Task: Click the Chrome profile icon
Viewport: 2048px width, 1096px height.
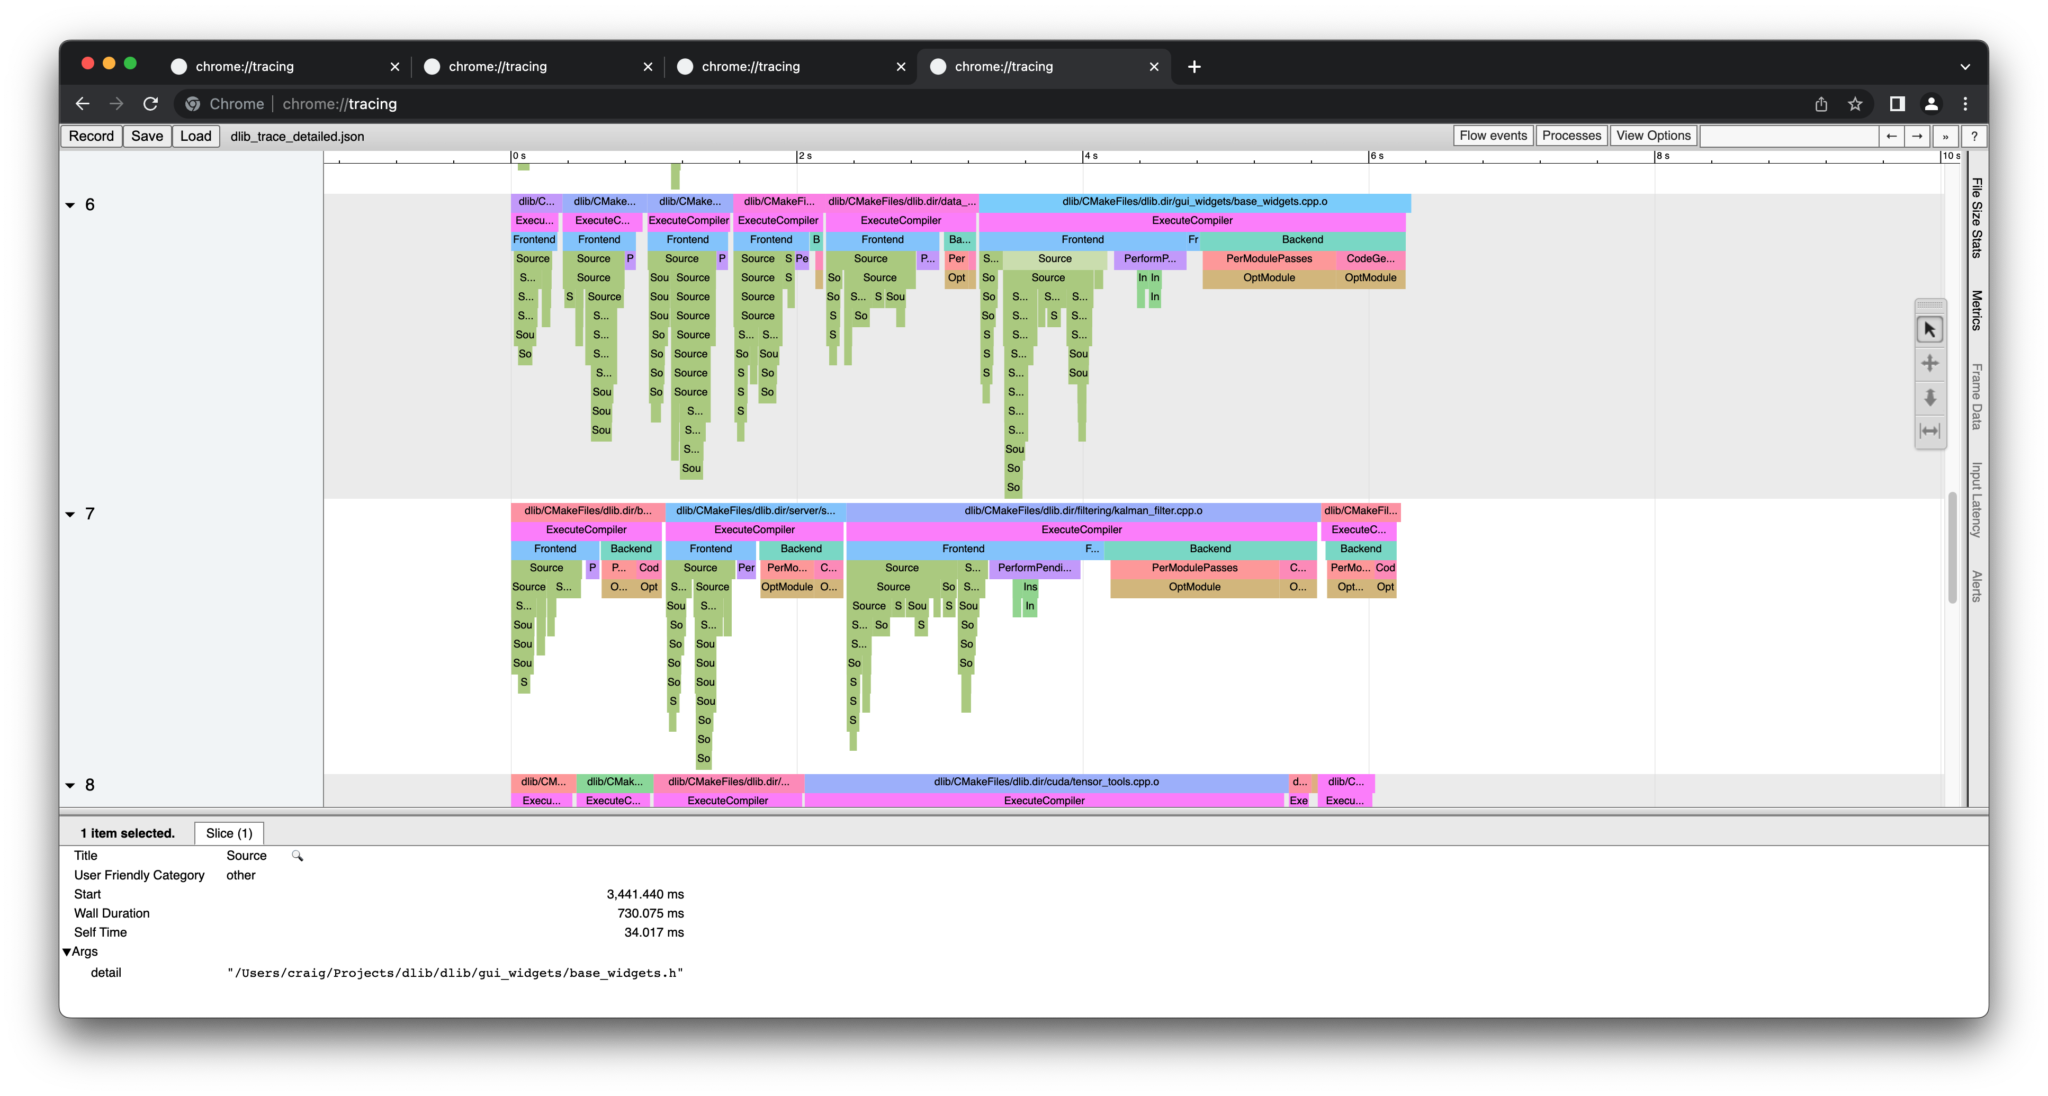Action: 1931,103
